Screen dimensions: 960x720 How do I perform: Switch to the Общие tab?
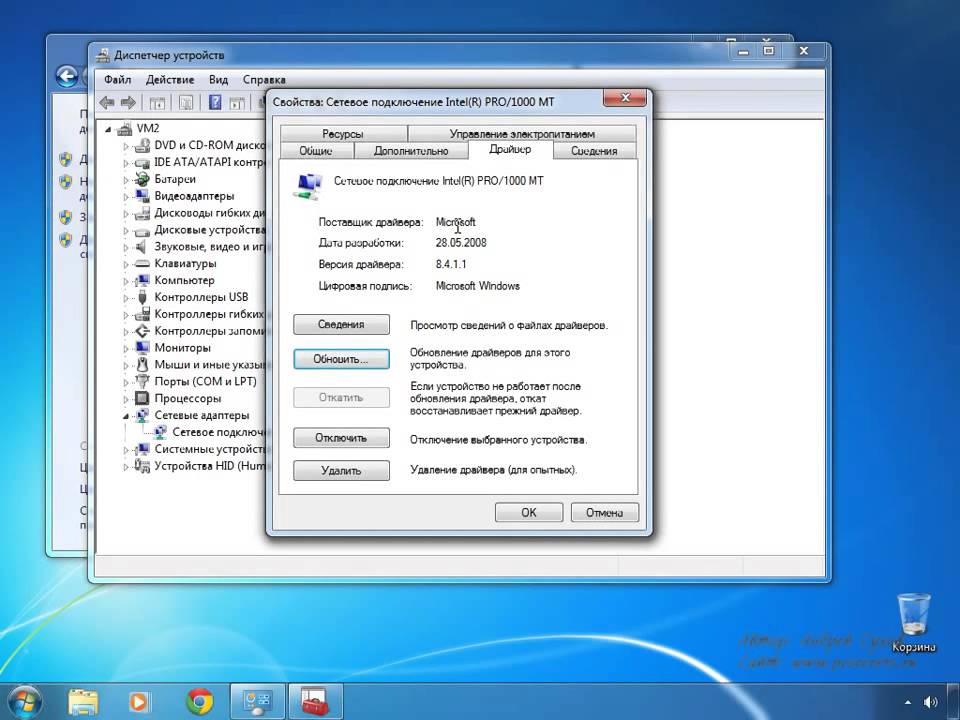316,151
